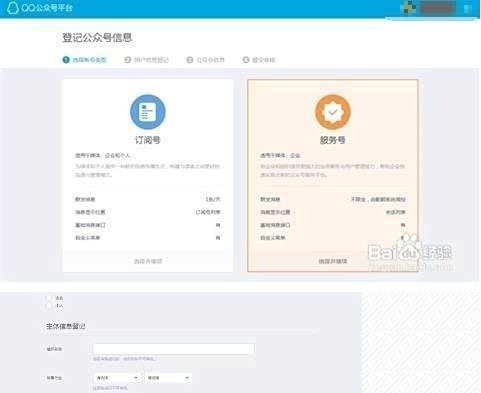The height and width of the screenshot is (393, 481).
Task: Select the first radio option above 主体信息登记
Action: click(x=49, y=298)
